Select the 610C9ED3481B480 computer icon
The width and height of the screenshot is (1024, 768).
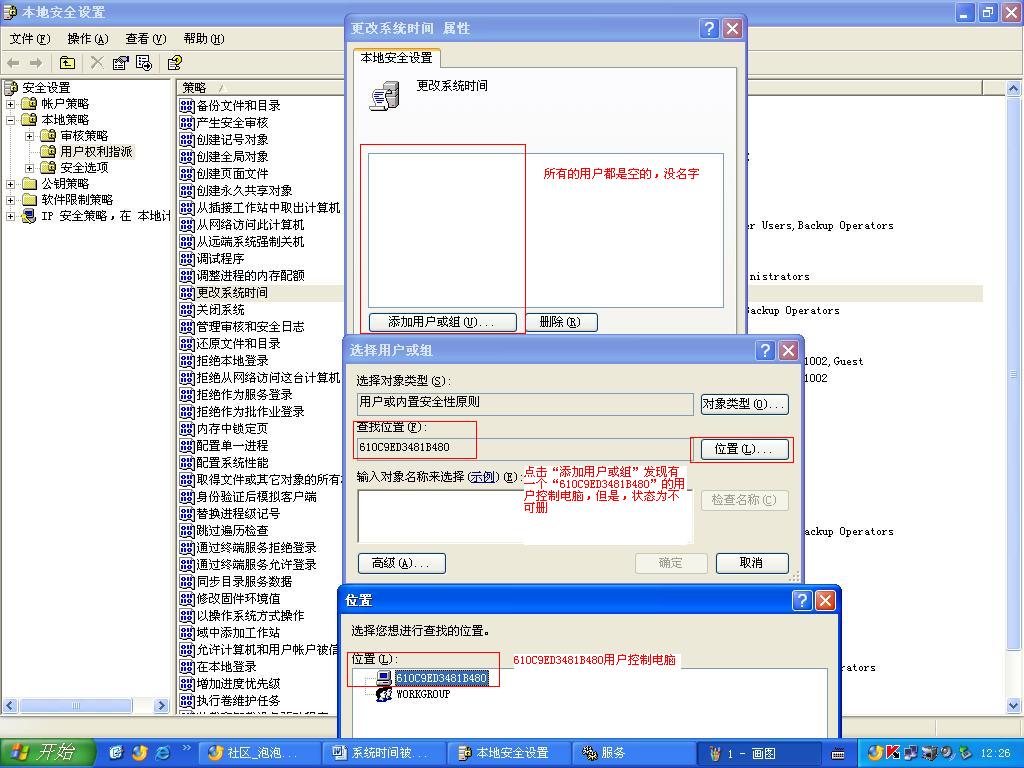pyautogui.click(x=383, y=678)
